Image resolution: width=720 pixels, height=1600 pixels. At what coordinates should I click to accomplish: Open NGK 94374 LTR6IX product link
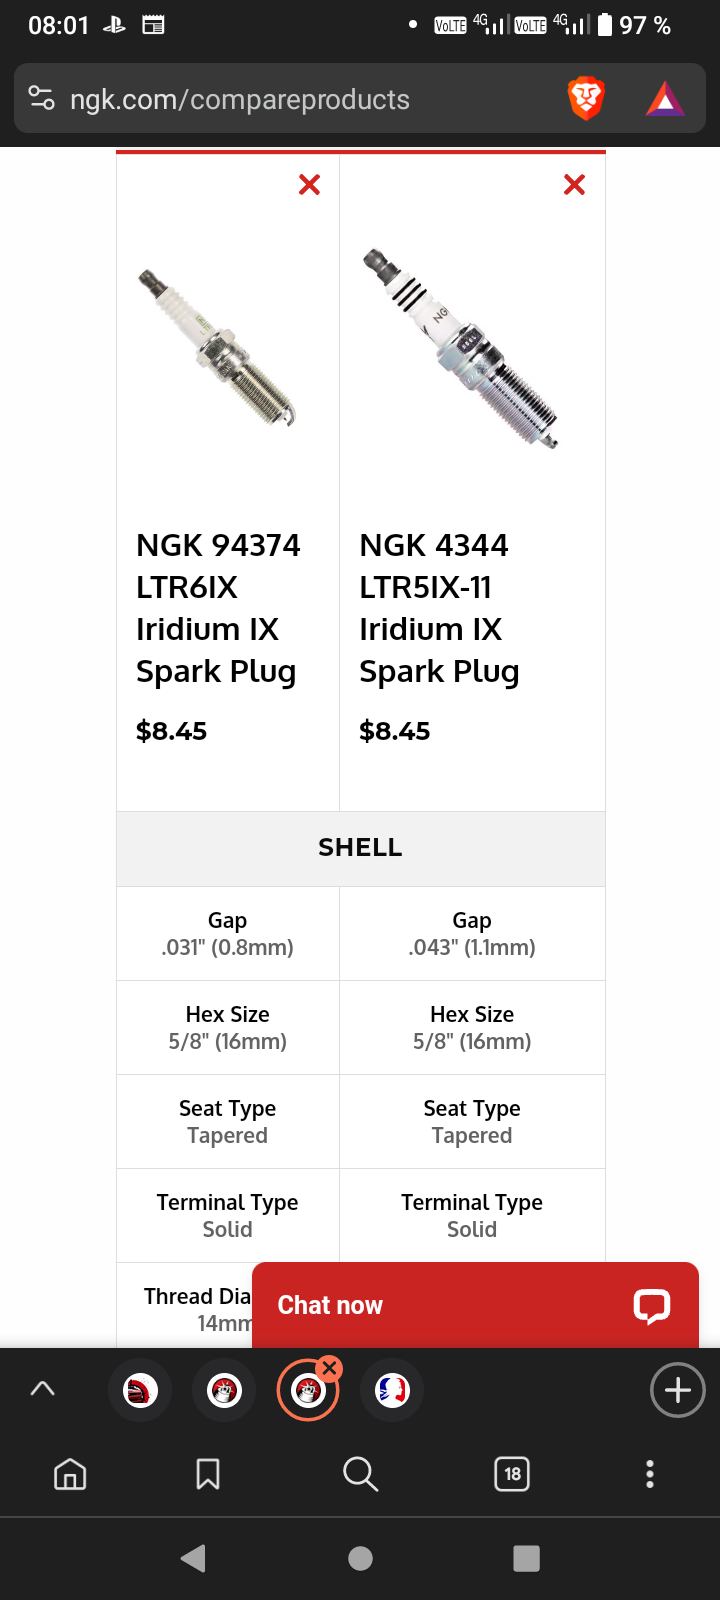coord(218,608)
